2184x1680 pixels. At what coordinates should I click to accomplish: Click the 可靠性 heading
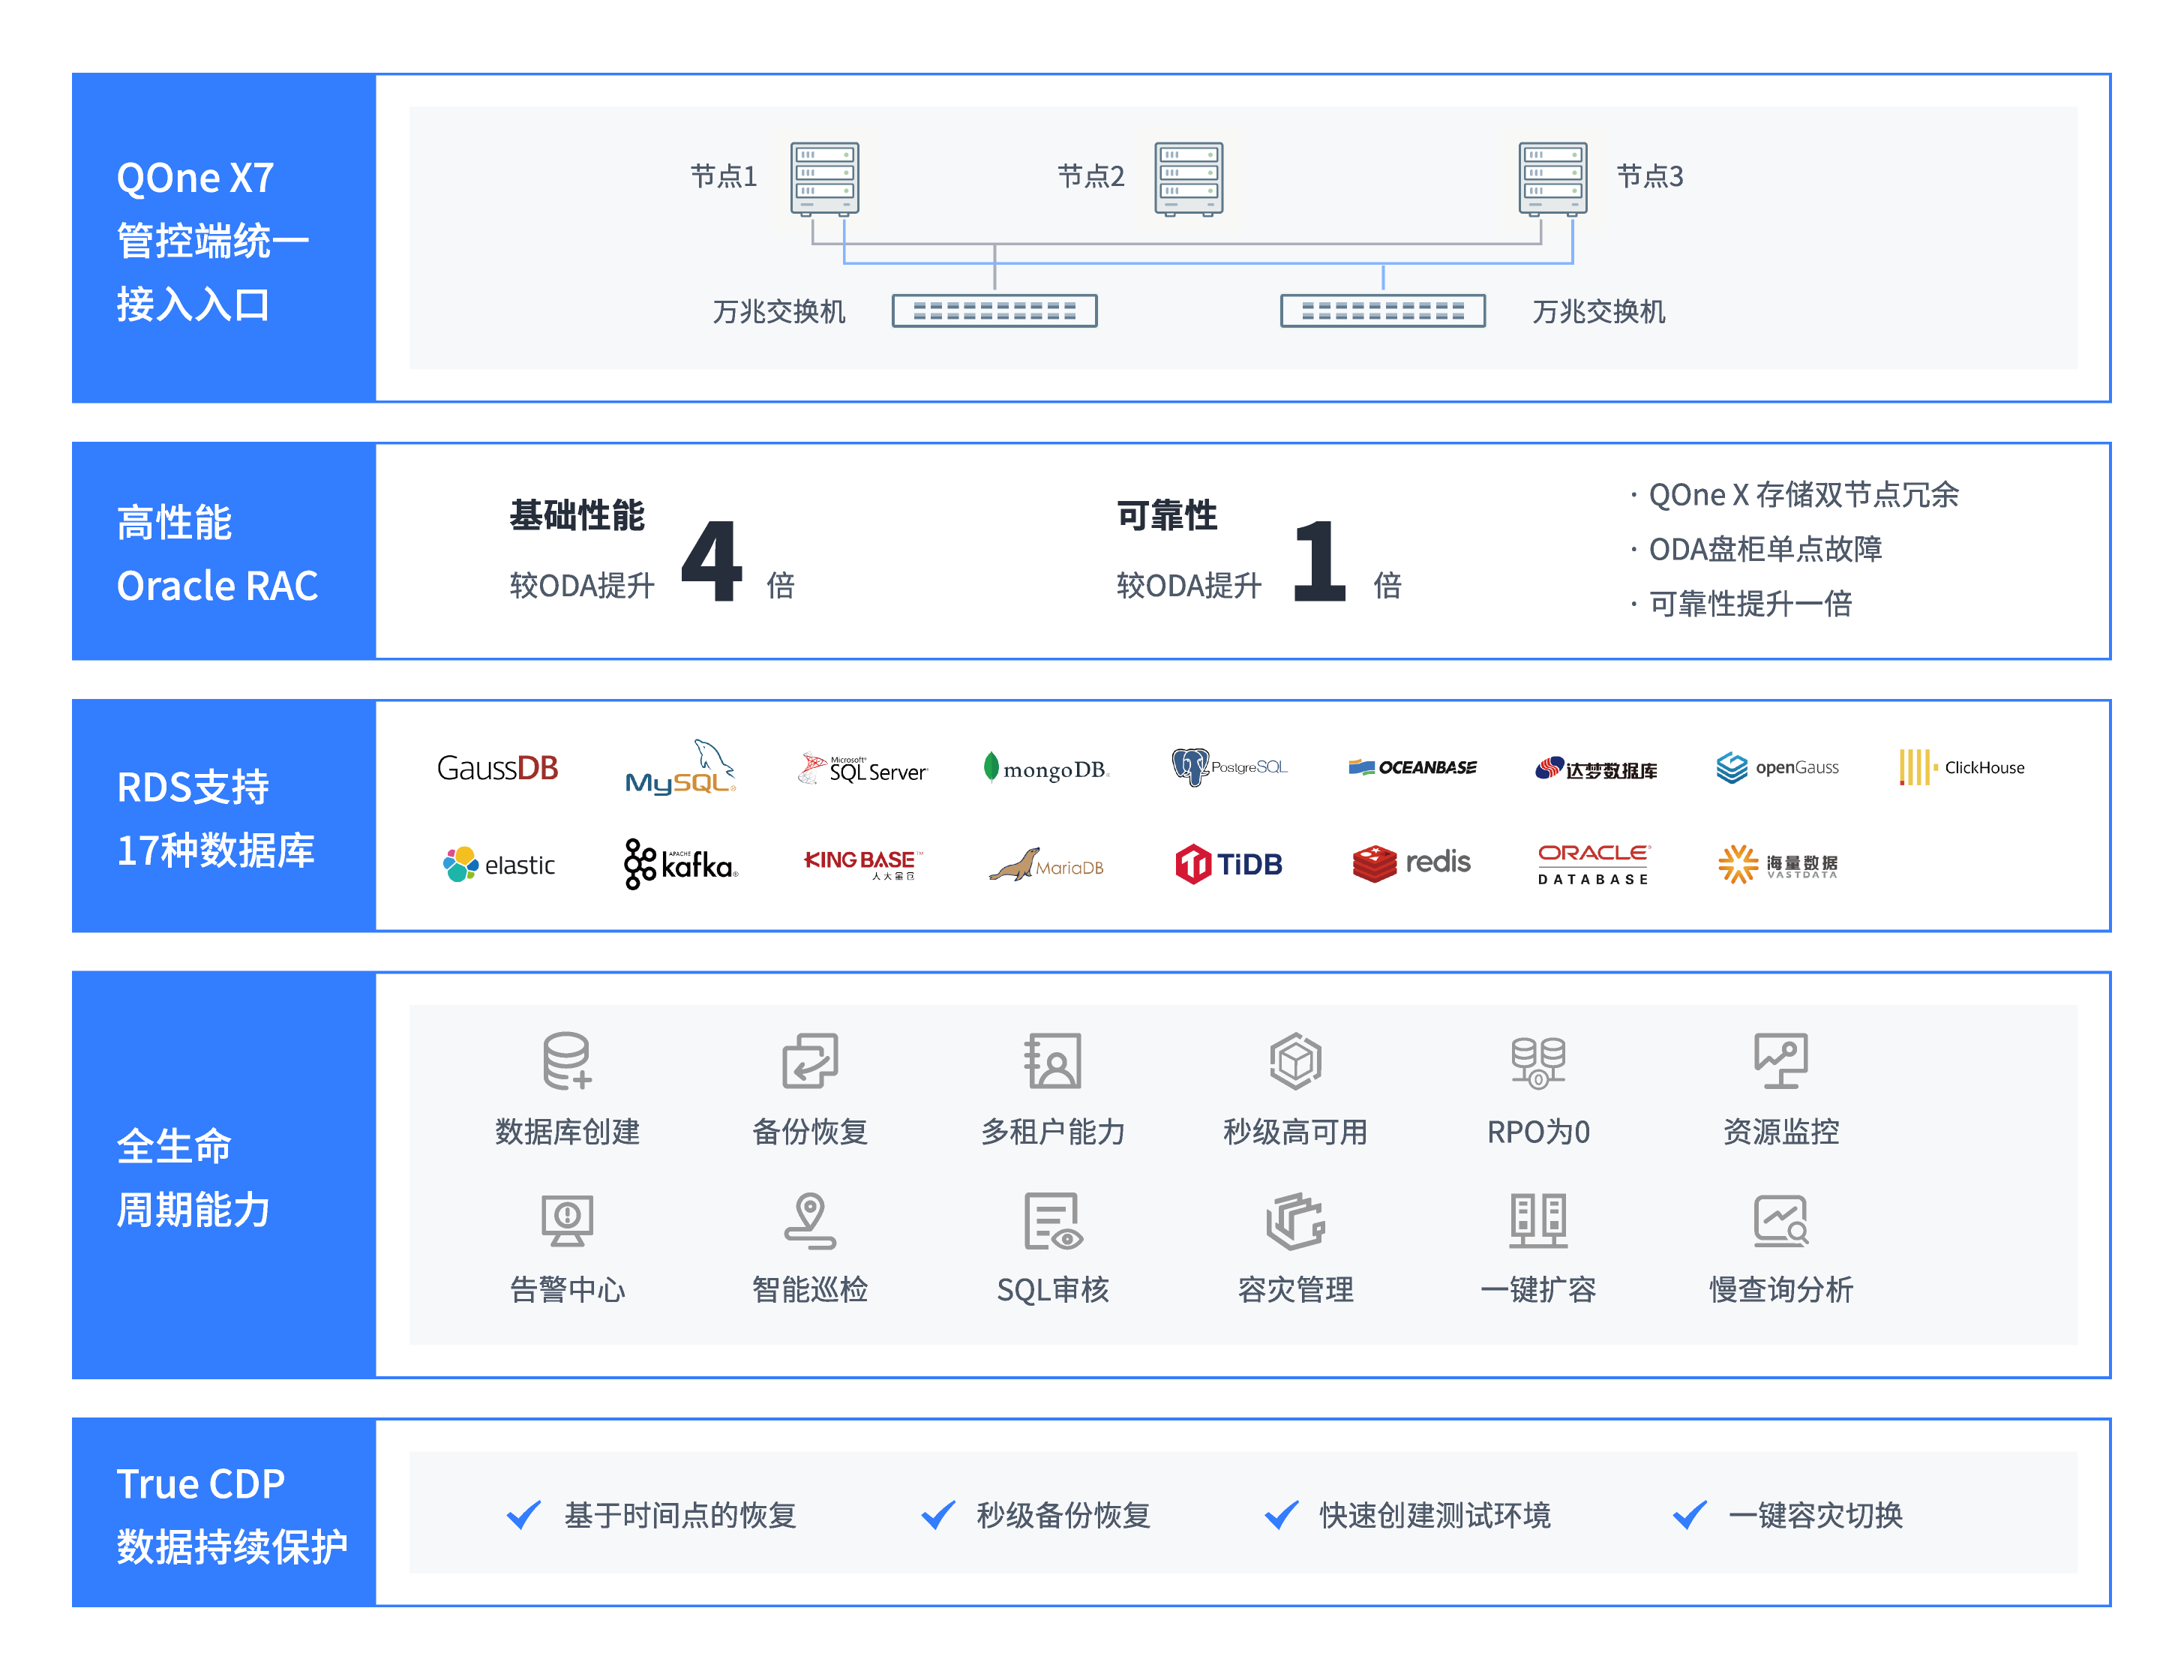tap(1166, 515)
